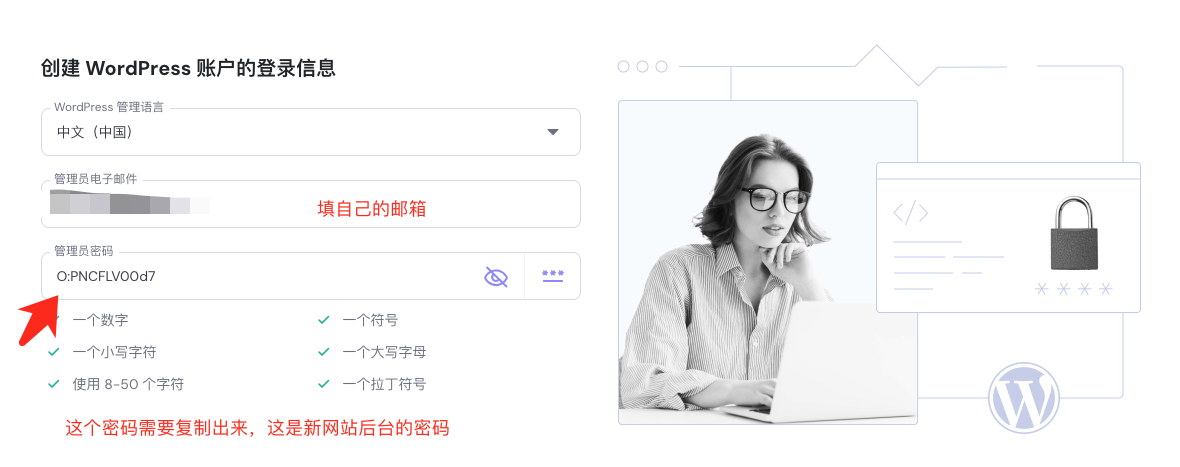Viewport: 1180px width, 467px height.
Task: Click the checkmark beside 一个大写字母
Action: [x=324, y=352]
